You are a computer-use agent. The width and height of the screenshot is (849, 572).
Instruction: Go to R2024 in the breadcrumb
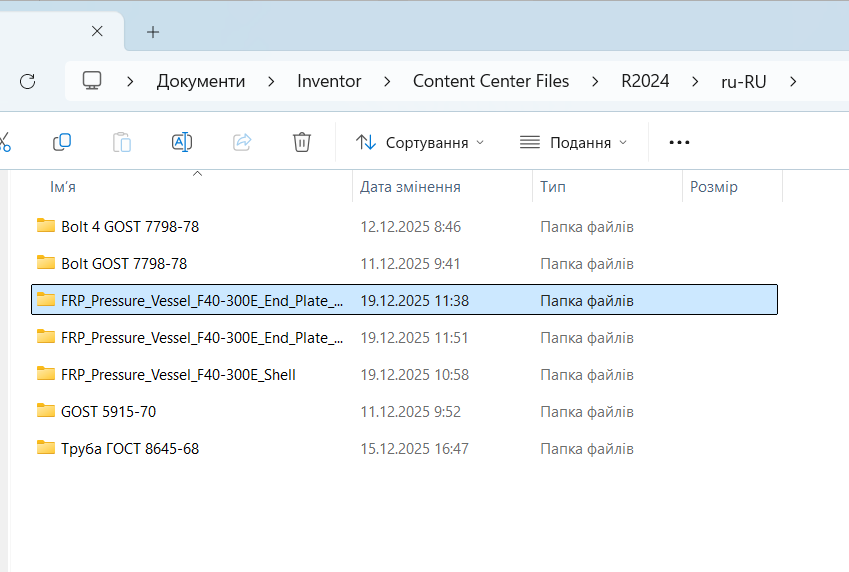pyautogui.click(x=645, y=81)
